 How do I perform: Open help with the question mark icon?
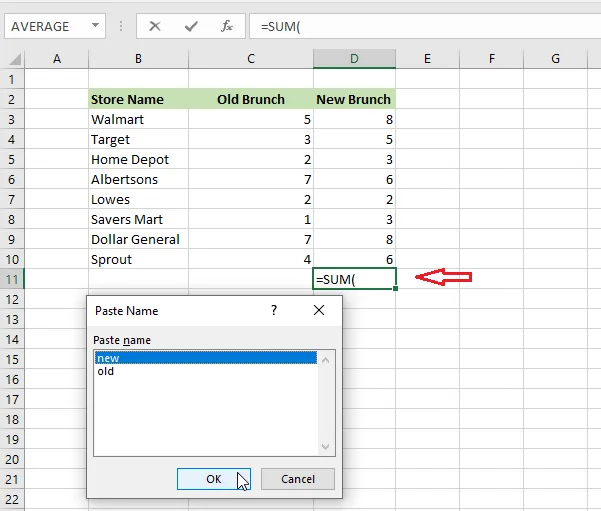click(274, 310)
